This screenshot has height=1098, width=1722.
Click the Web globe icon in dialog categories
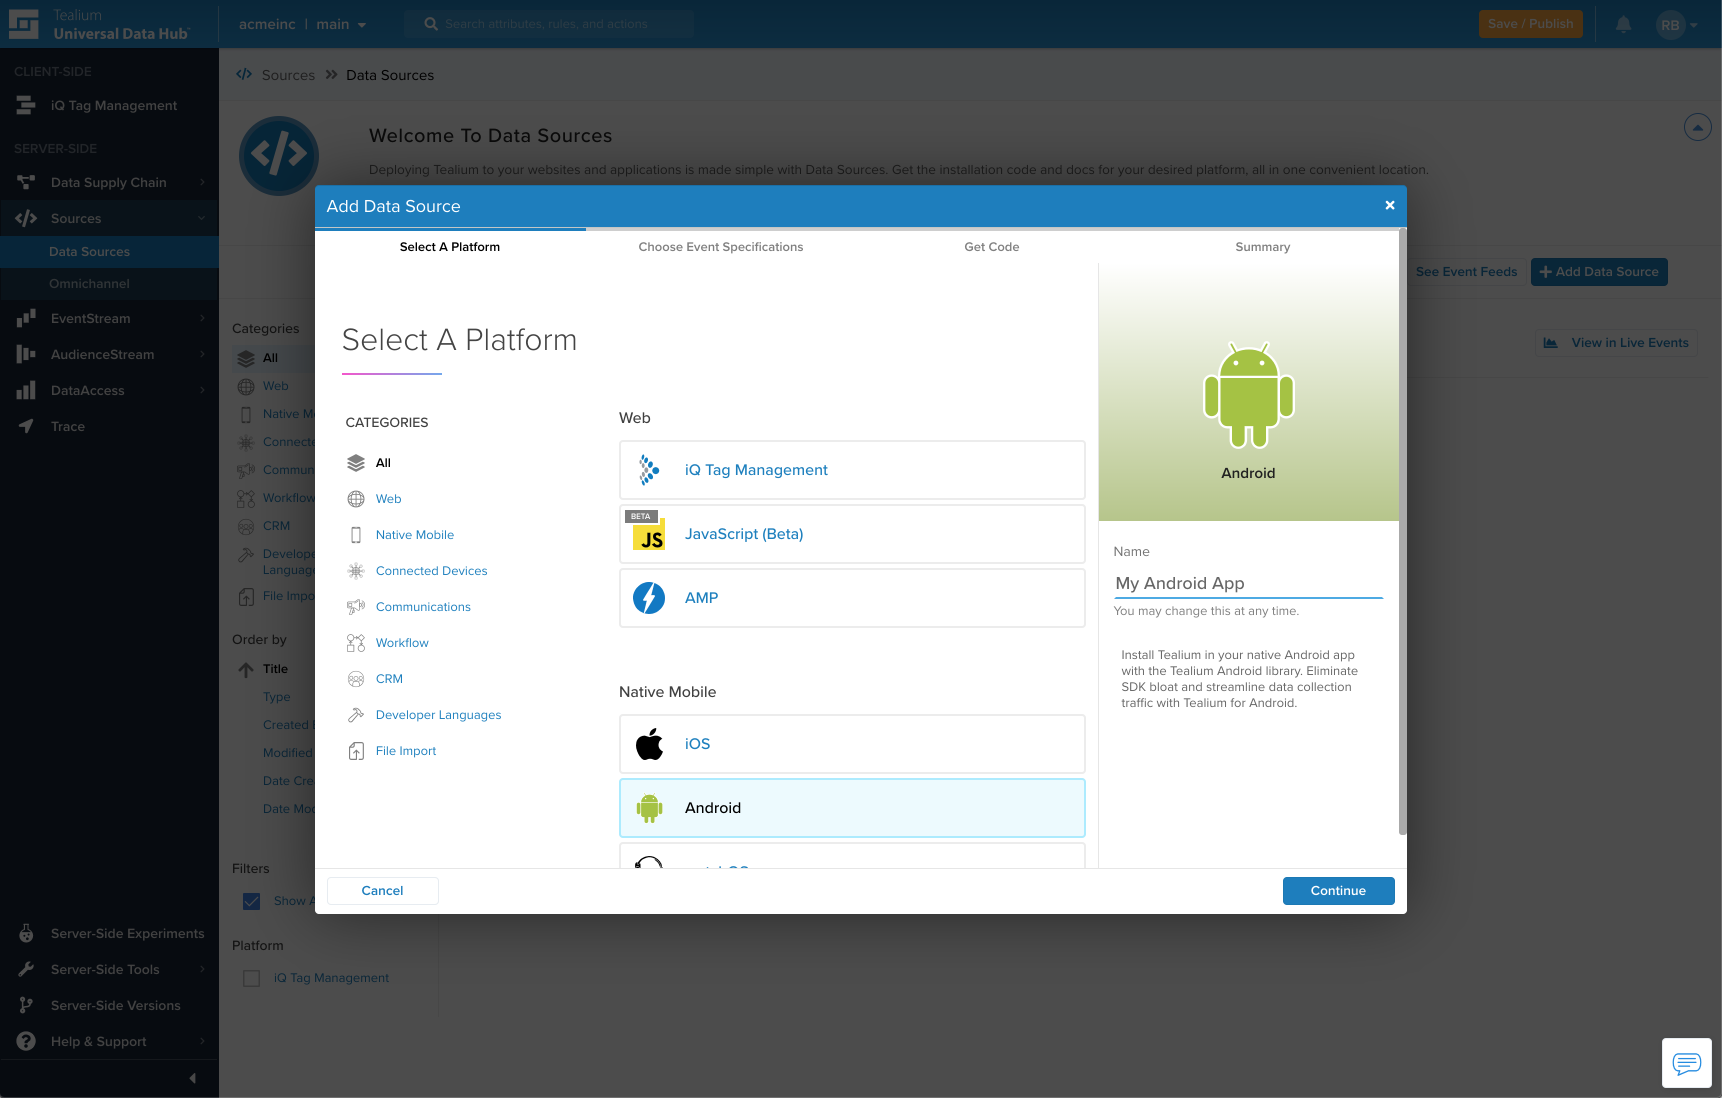[356, 499]
